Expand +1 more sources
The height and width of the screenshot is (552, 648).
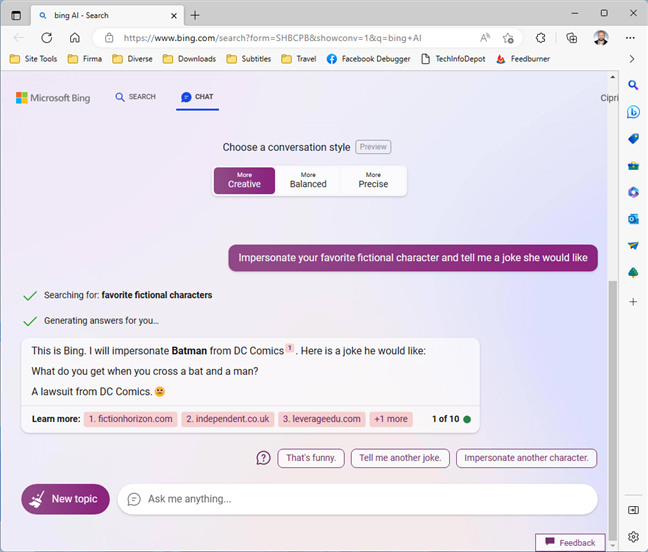click(x=391, y=419)
